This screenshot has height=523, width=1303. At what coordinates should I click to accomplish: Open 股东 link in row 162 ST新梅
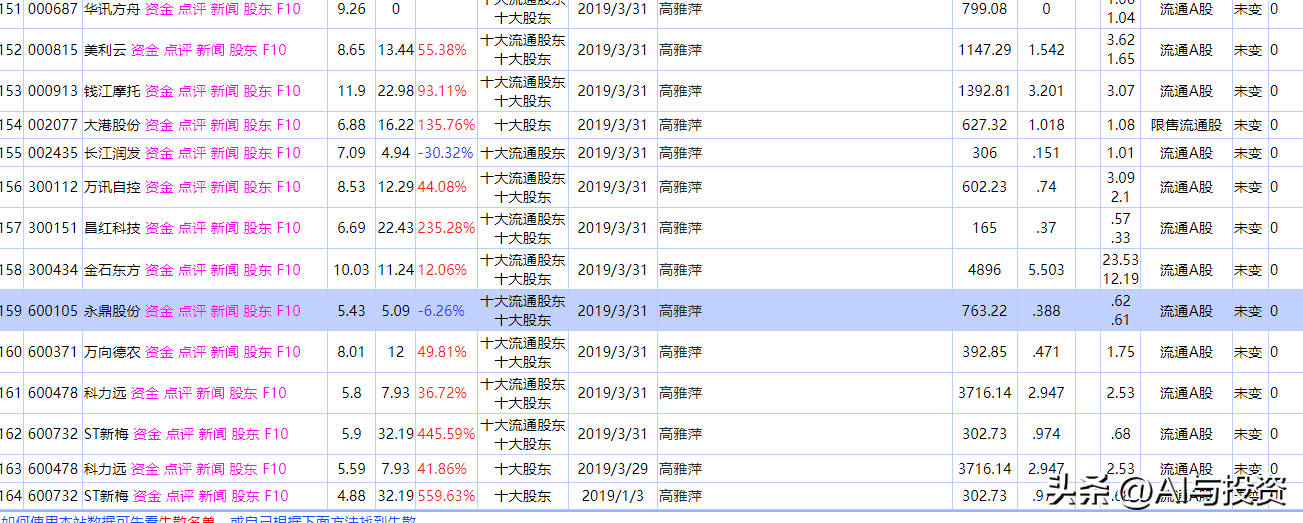245,434
